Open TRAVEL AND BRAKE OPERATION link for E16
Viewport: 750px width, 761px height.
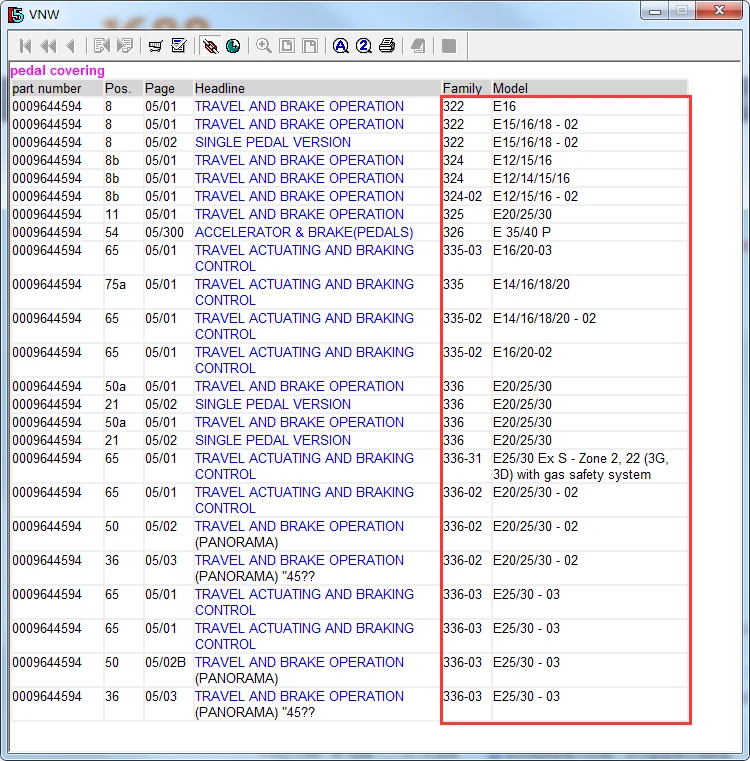(299, 106)
